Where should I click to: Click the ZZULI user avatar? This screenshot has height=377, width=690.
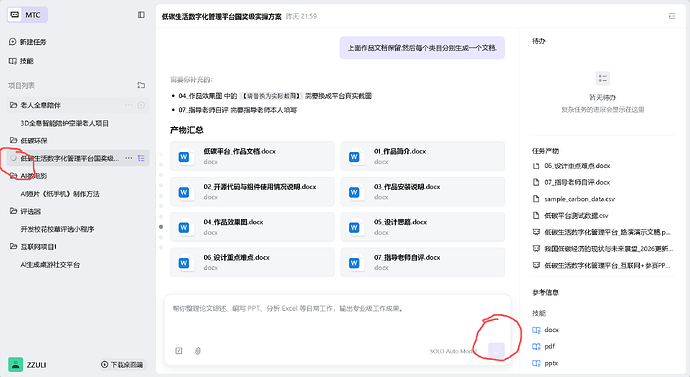pos(15,365)
